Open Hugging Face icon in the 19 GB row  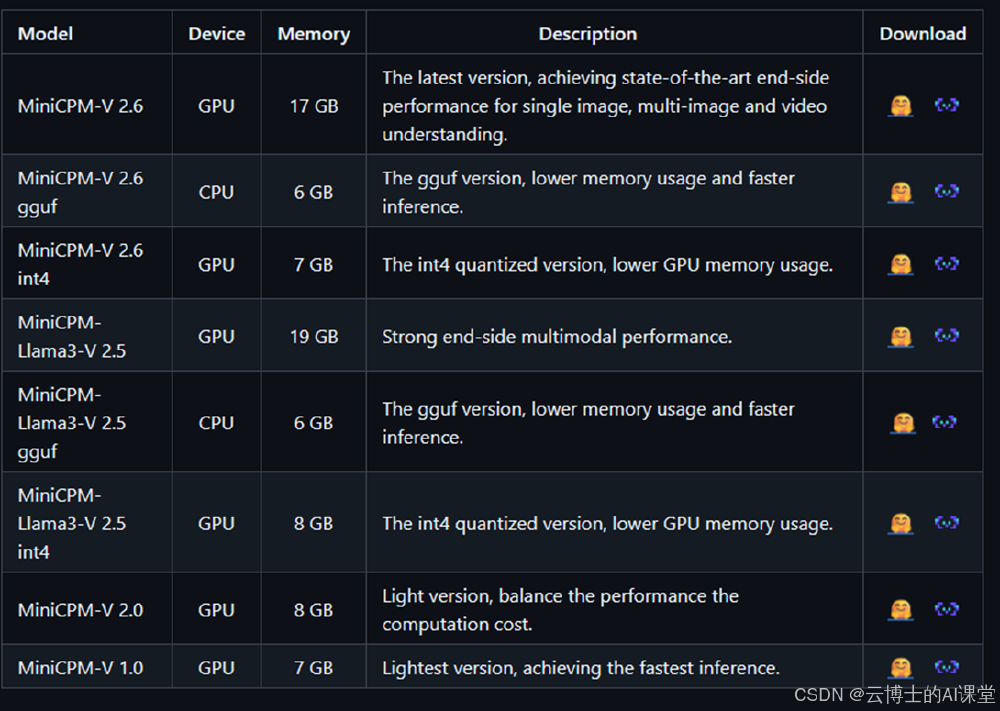[x=901, y=337]
